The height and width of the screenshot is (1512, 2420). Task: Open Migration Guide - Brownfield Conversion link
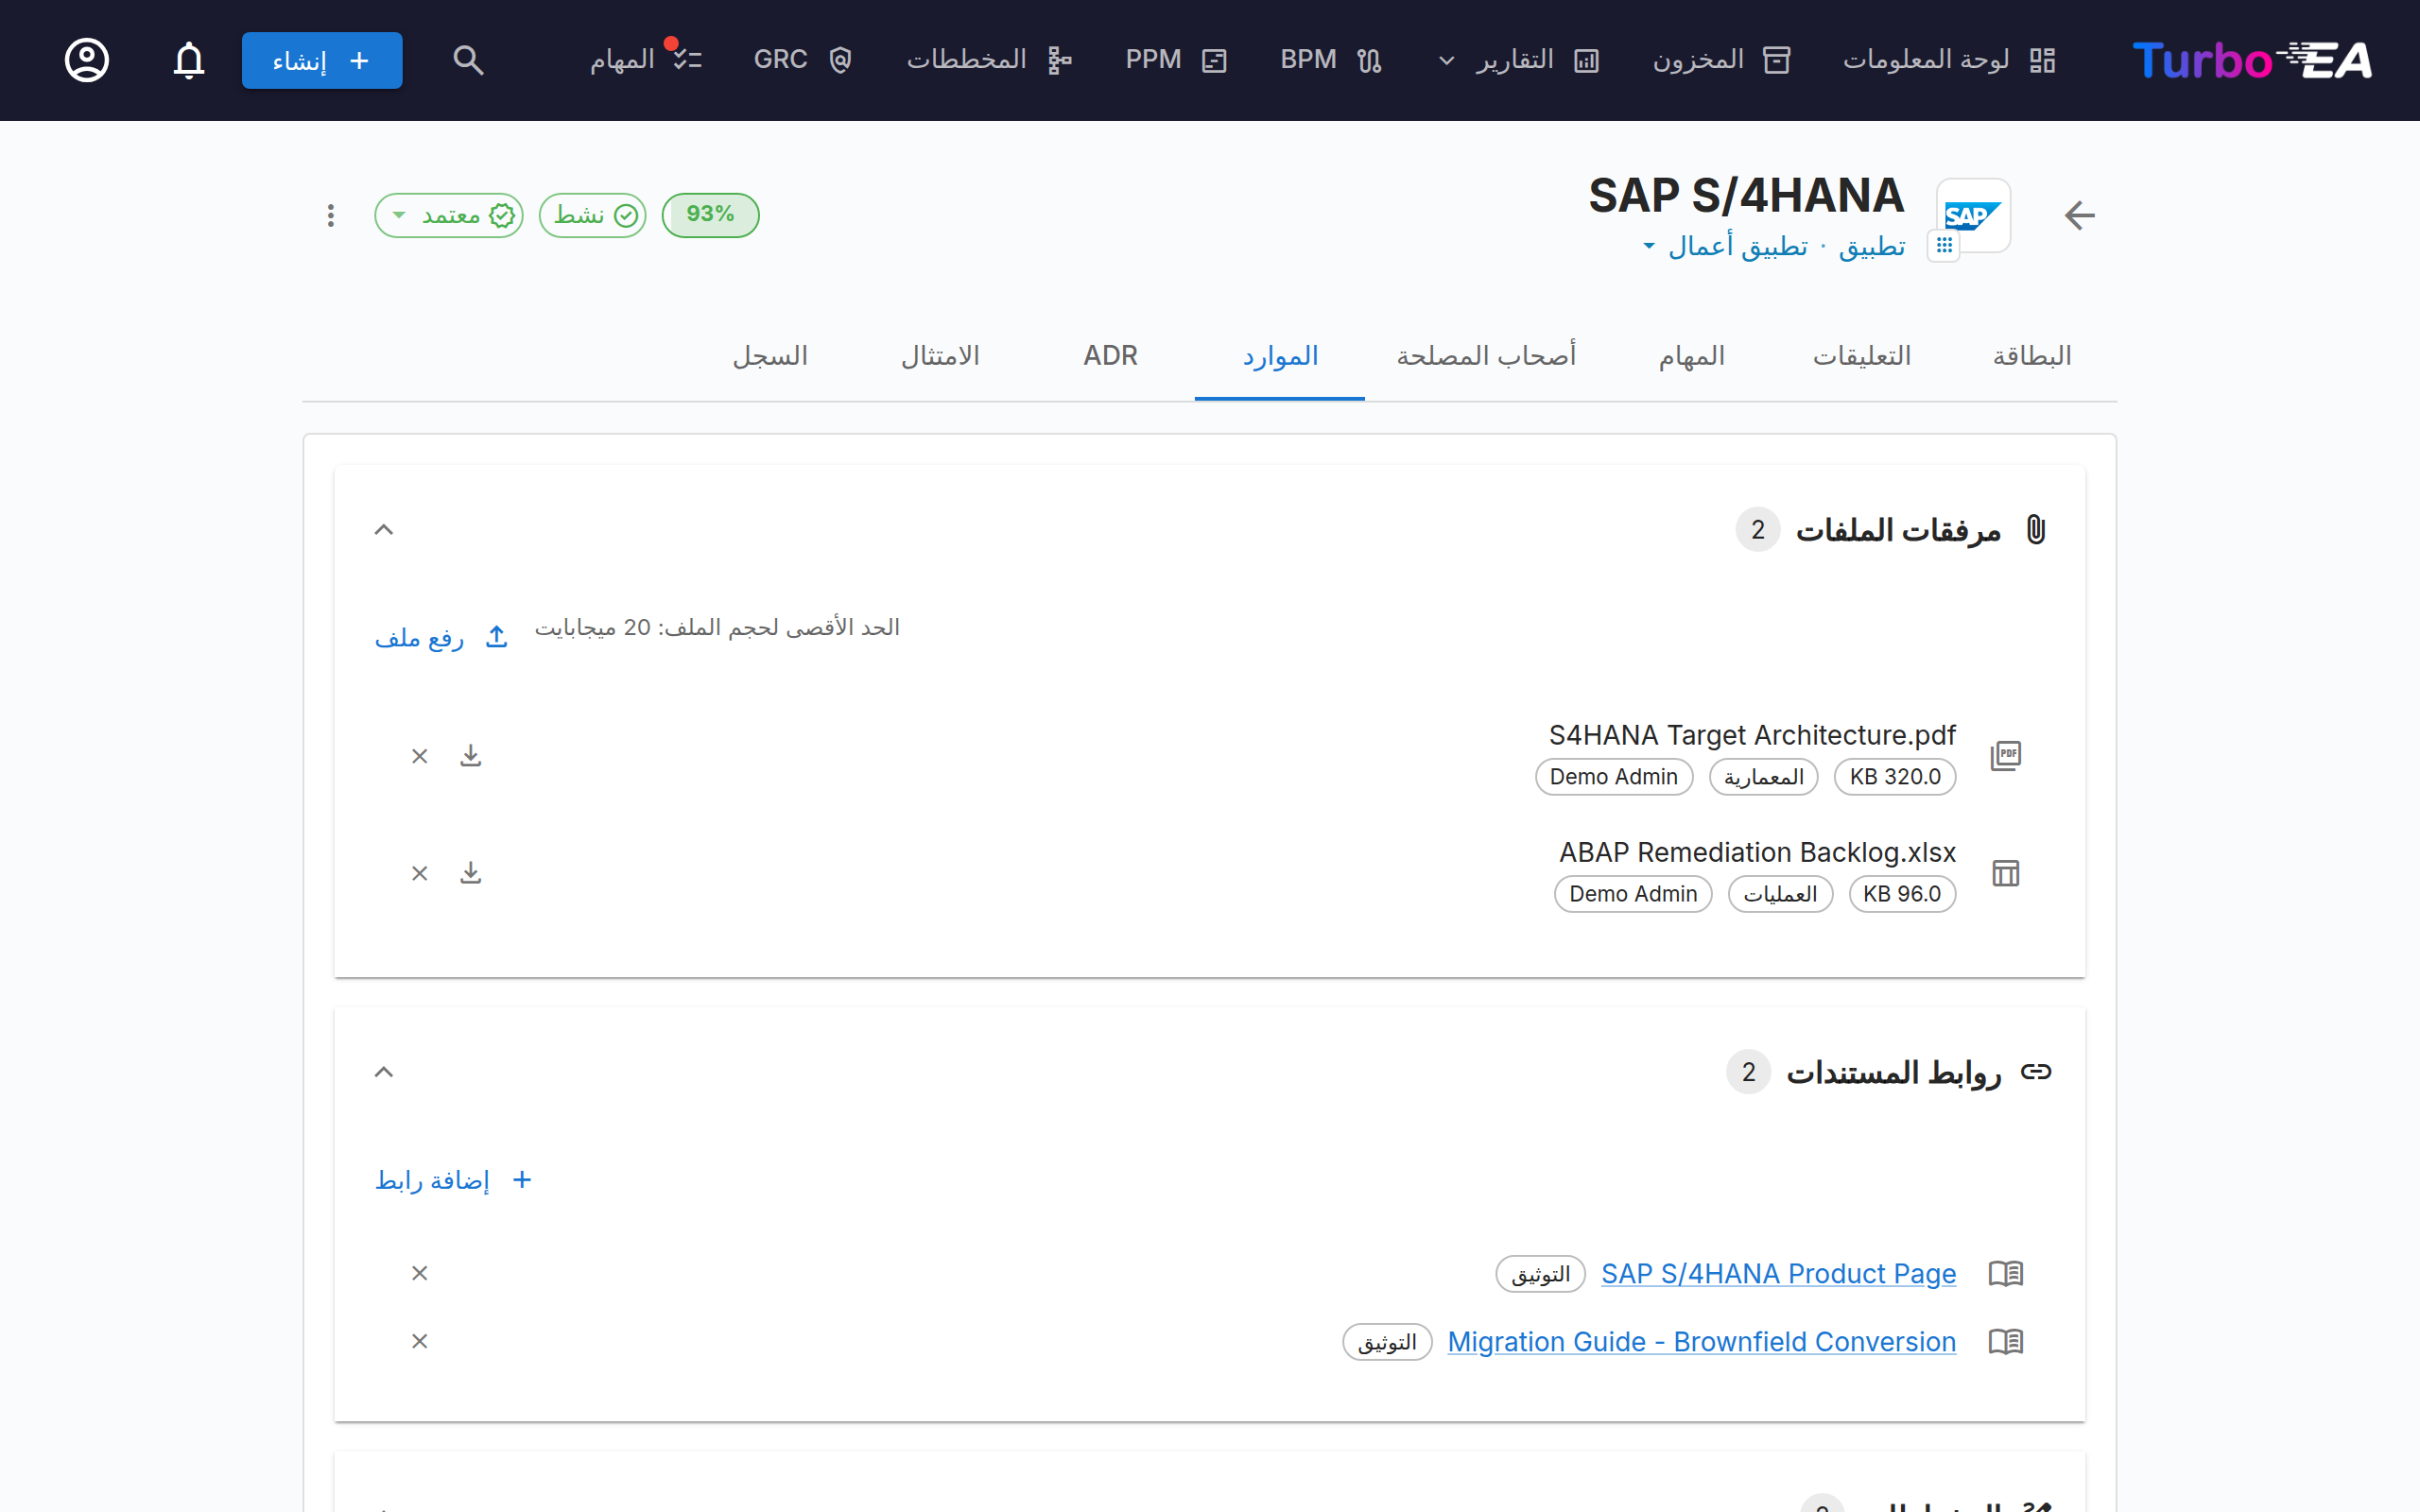(x=1701, y=1341)
